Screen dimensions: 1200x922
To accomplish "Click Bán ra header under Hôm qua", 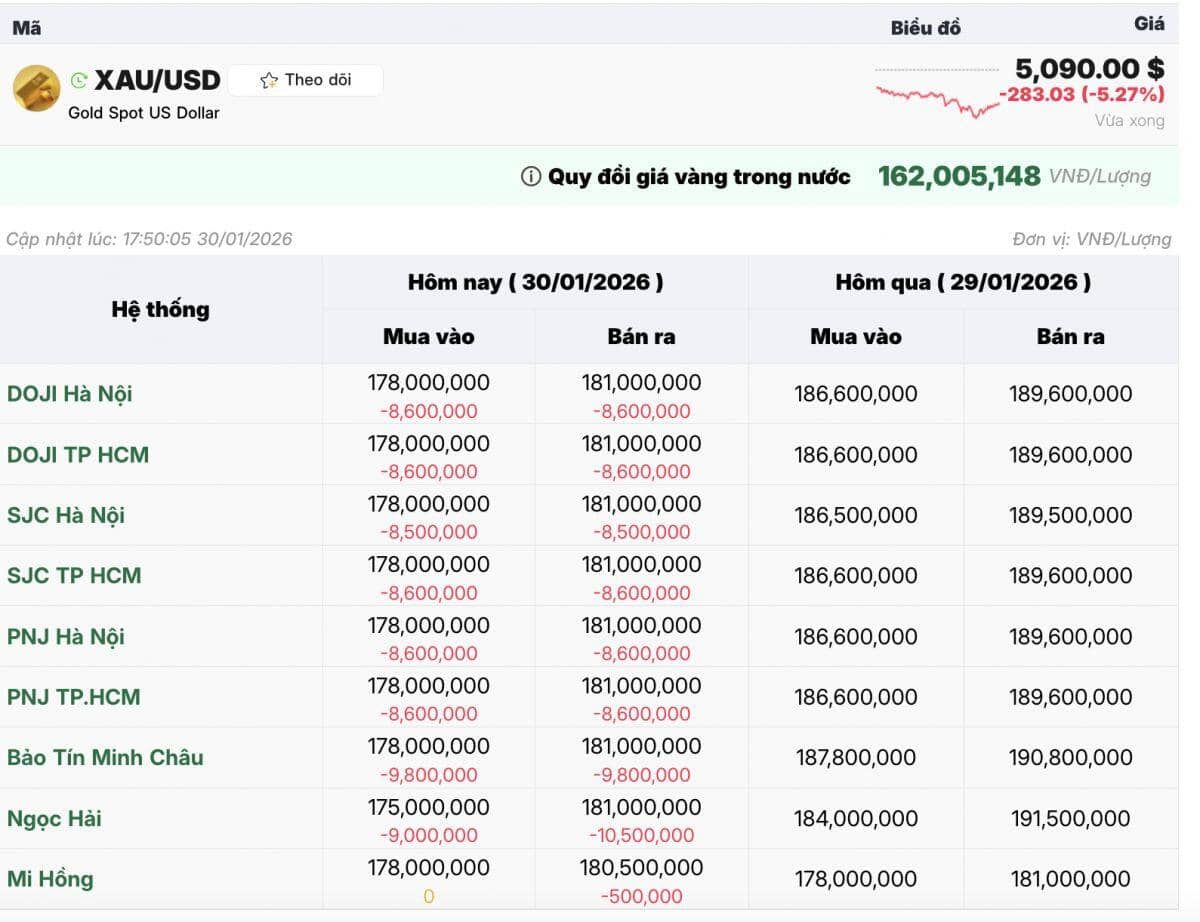I will click(1070, 337).
